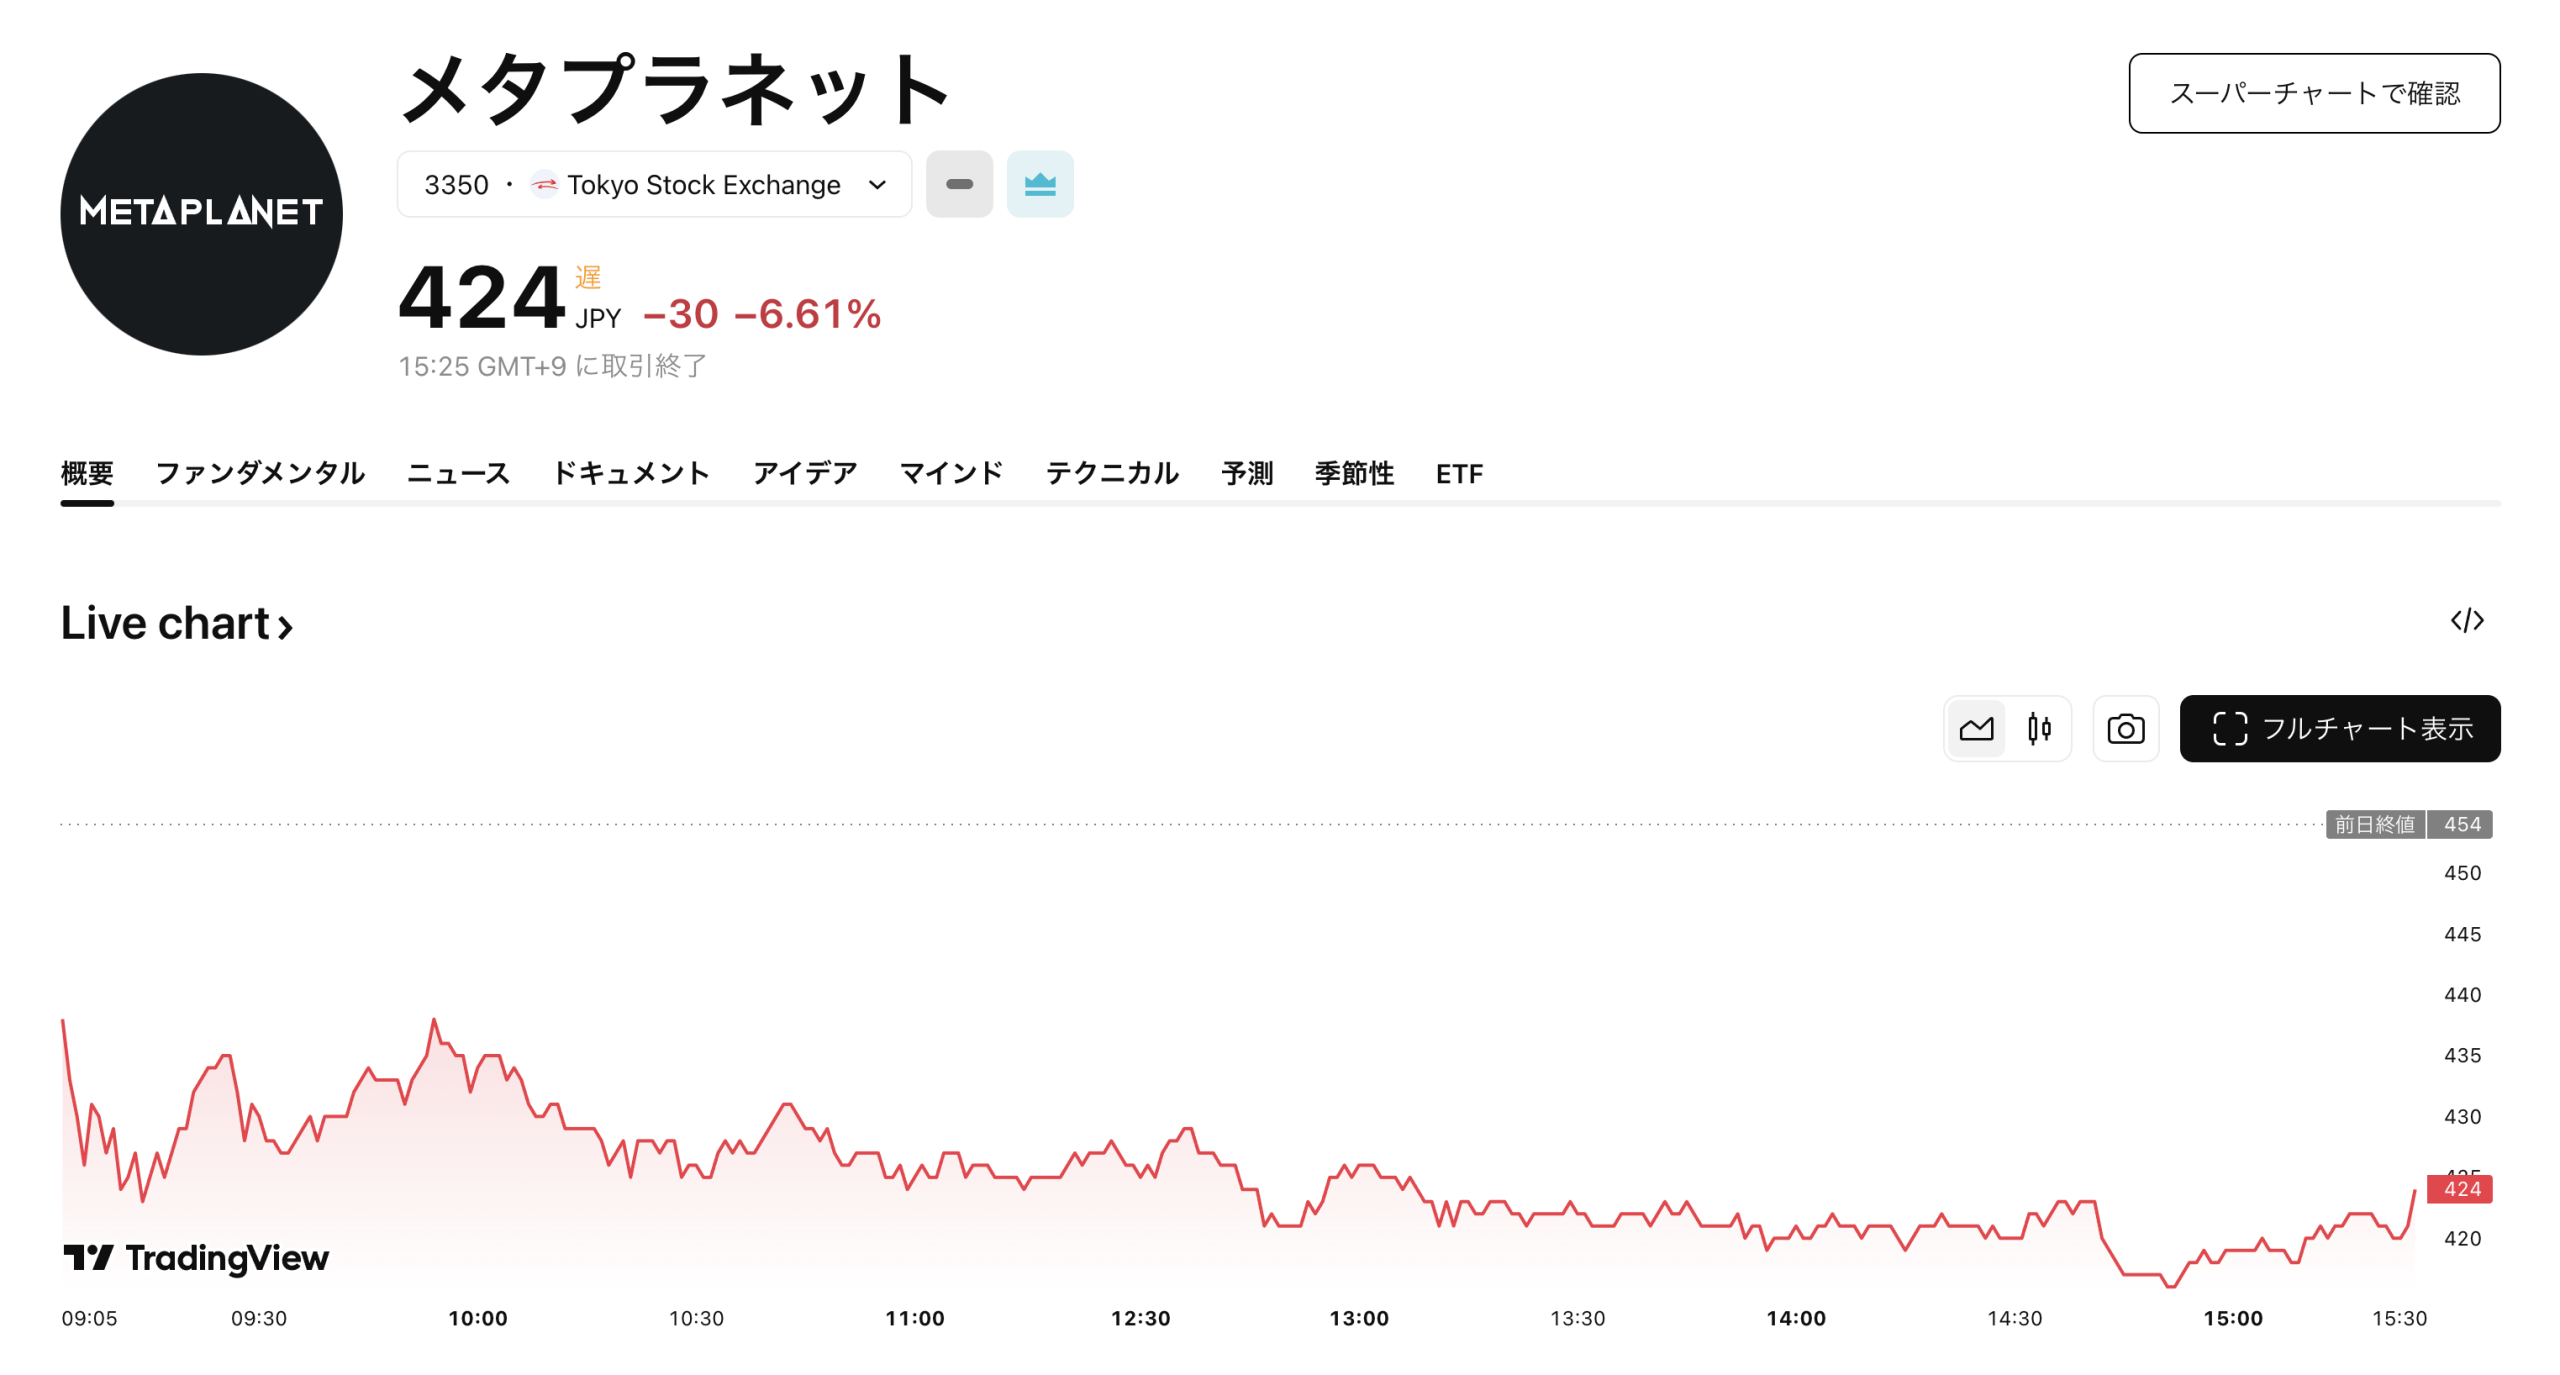
Task: Click the blue crown badge icon
Action: coord(1039,184)
